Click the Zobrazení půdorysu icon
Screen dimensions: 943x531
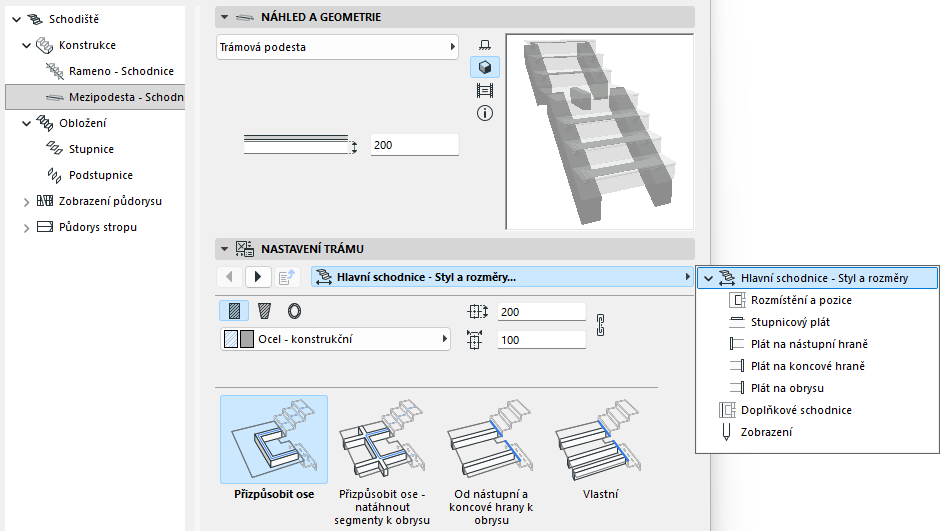[x=45, y=201]
